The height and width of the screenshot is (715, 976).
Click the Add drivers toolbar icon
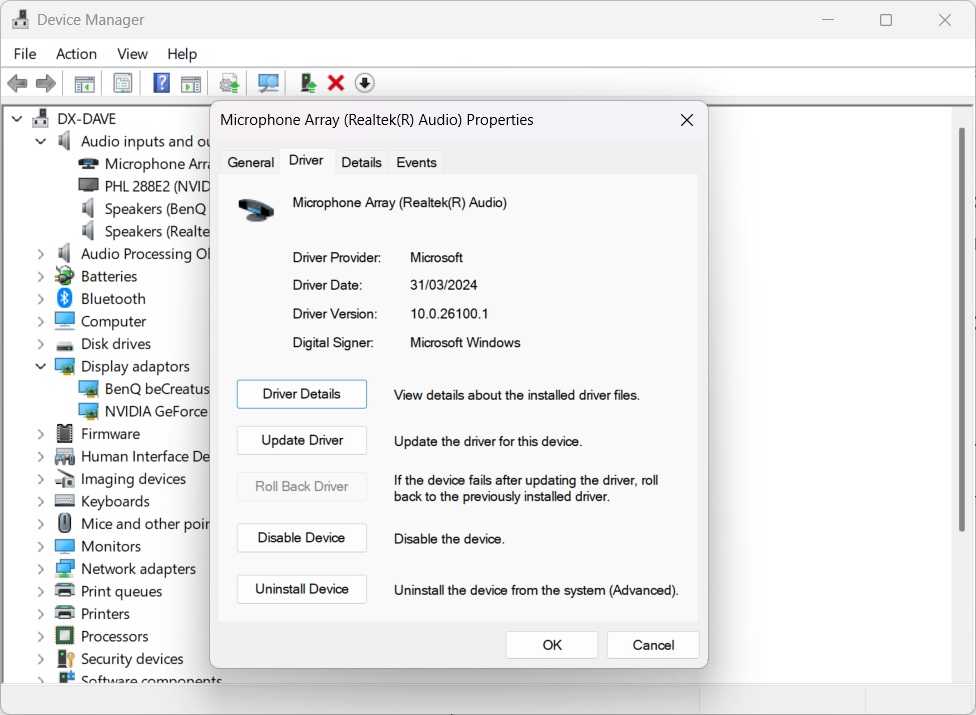pos(308,83)
